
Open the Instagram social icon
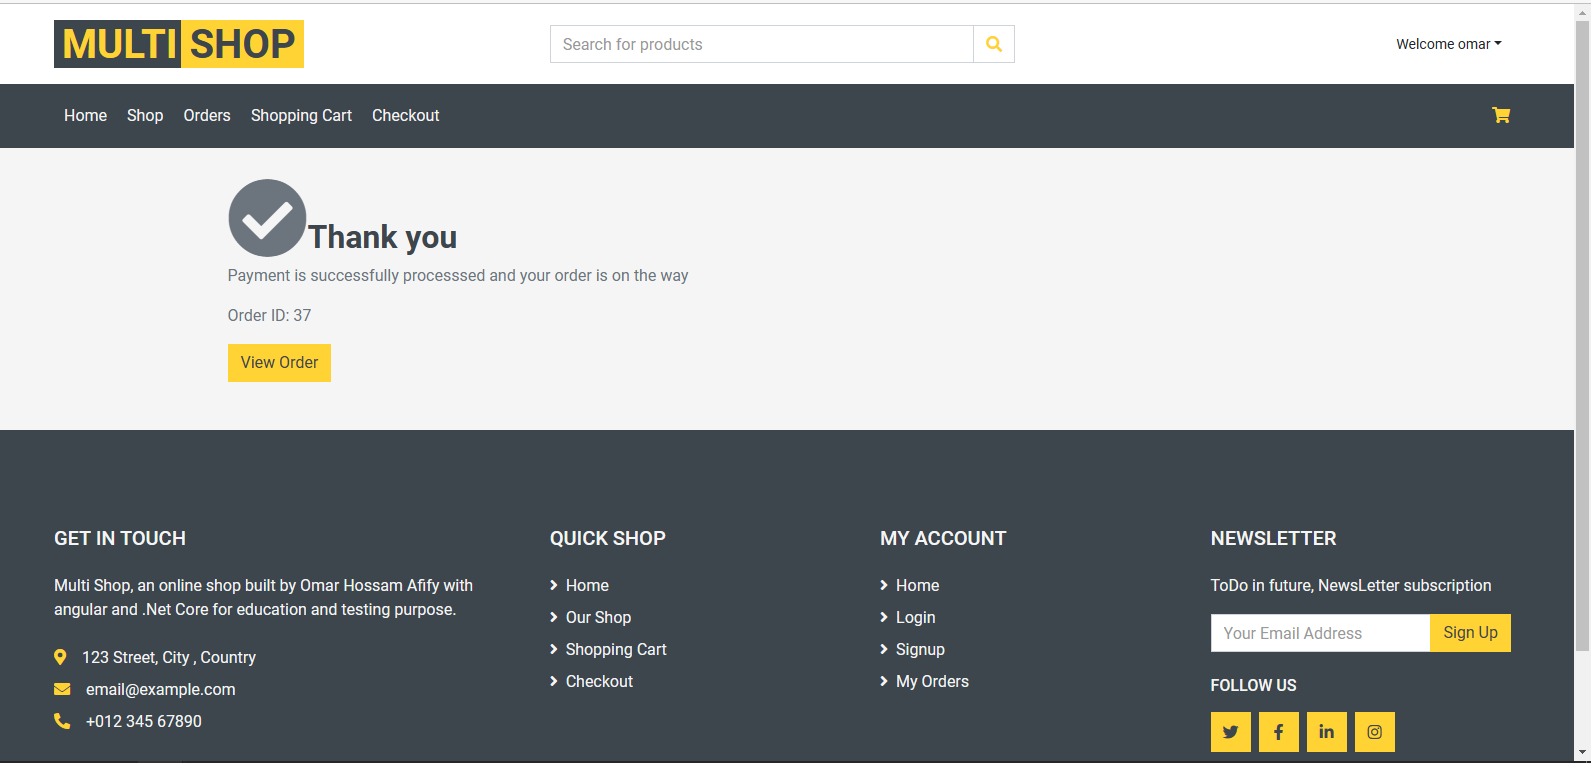[1375, 732]
